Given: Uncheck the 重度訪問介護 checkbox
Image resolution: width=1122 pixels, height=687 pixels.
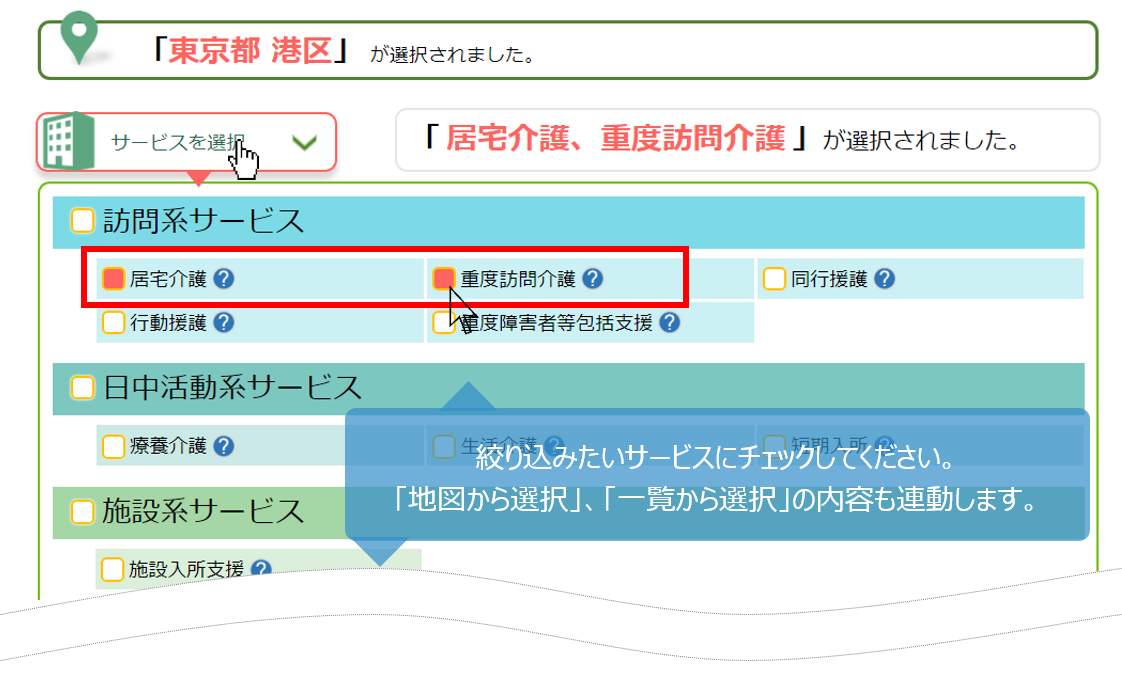Looking at the screenshot, I should pos(444,278).
